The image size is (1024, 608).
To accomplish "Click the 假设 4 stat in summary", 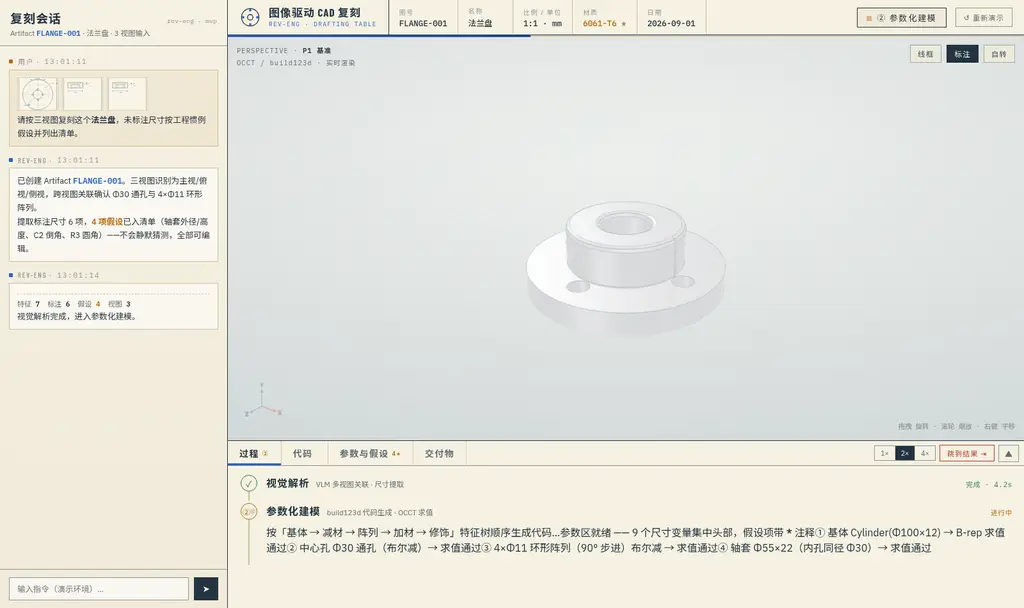I will (x=89, y=304).
